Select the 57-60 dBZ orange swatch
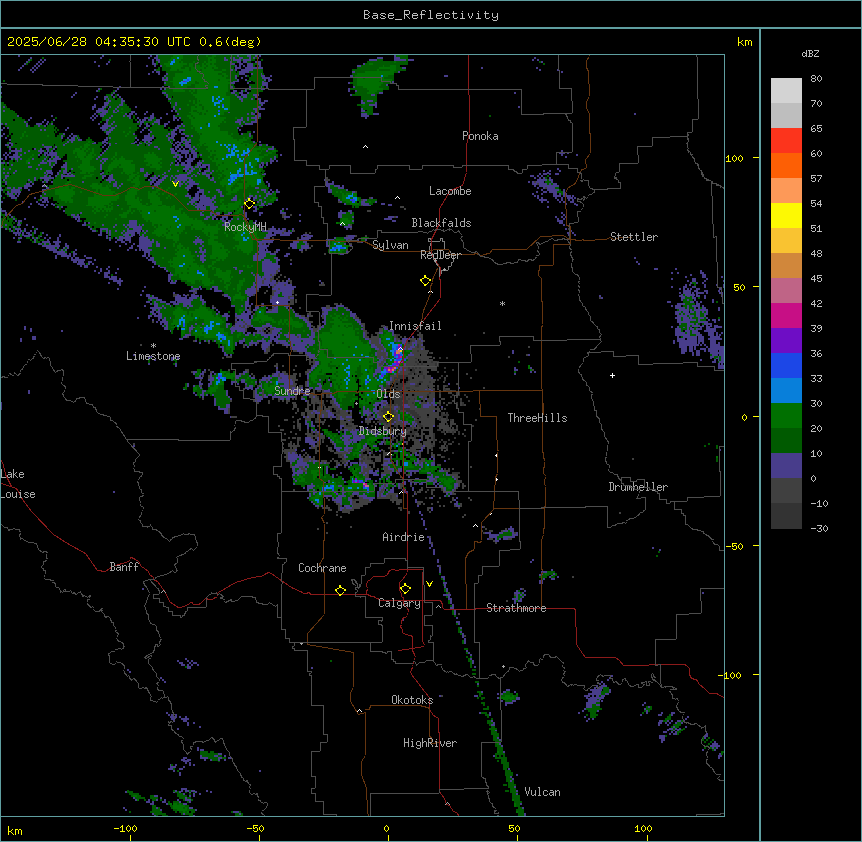862x842 pixels. (x=786, y=165)
